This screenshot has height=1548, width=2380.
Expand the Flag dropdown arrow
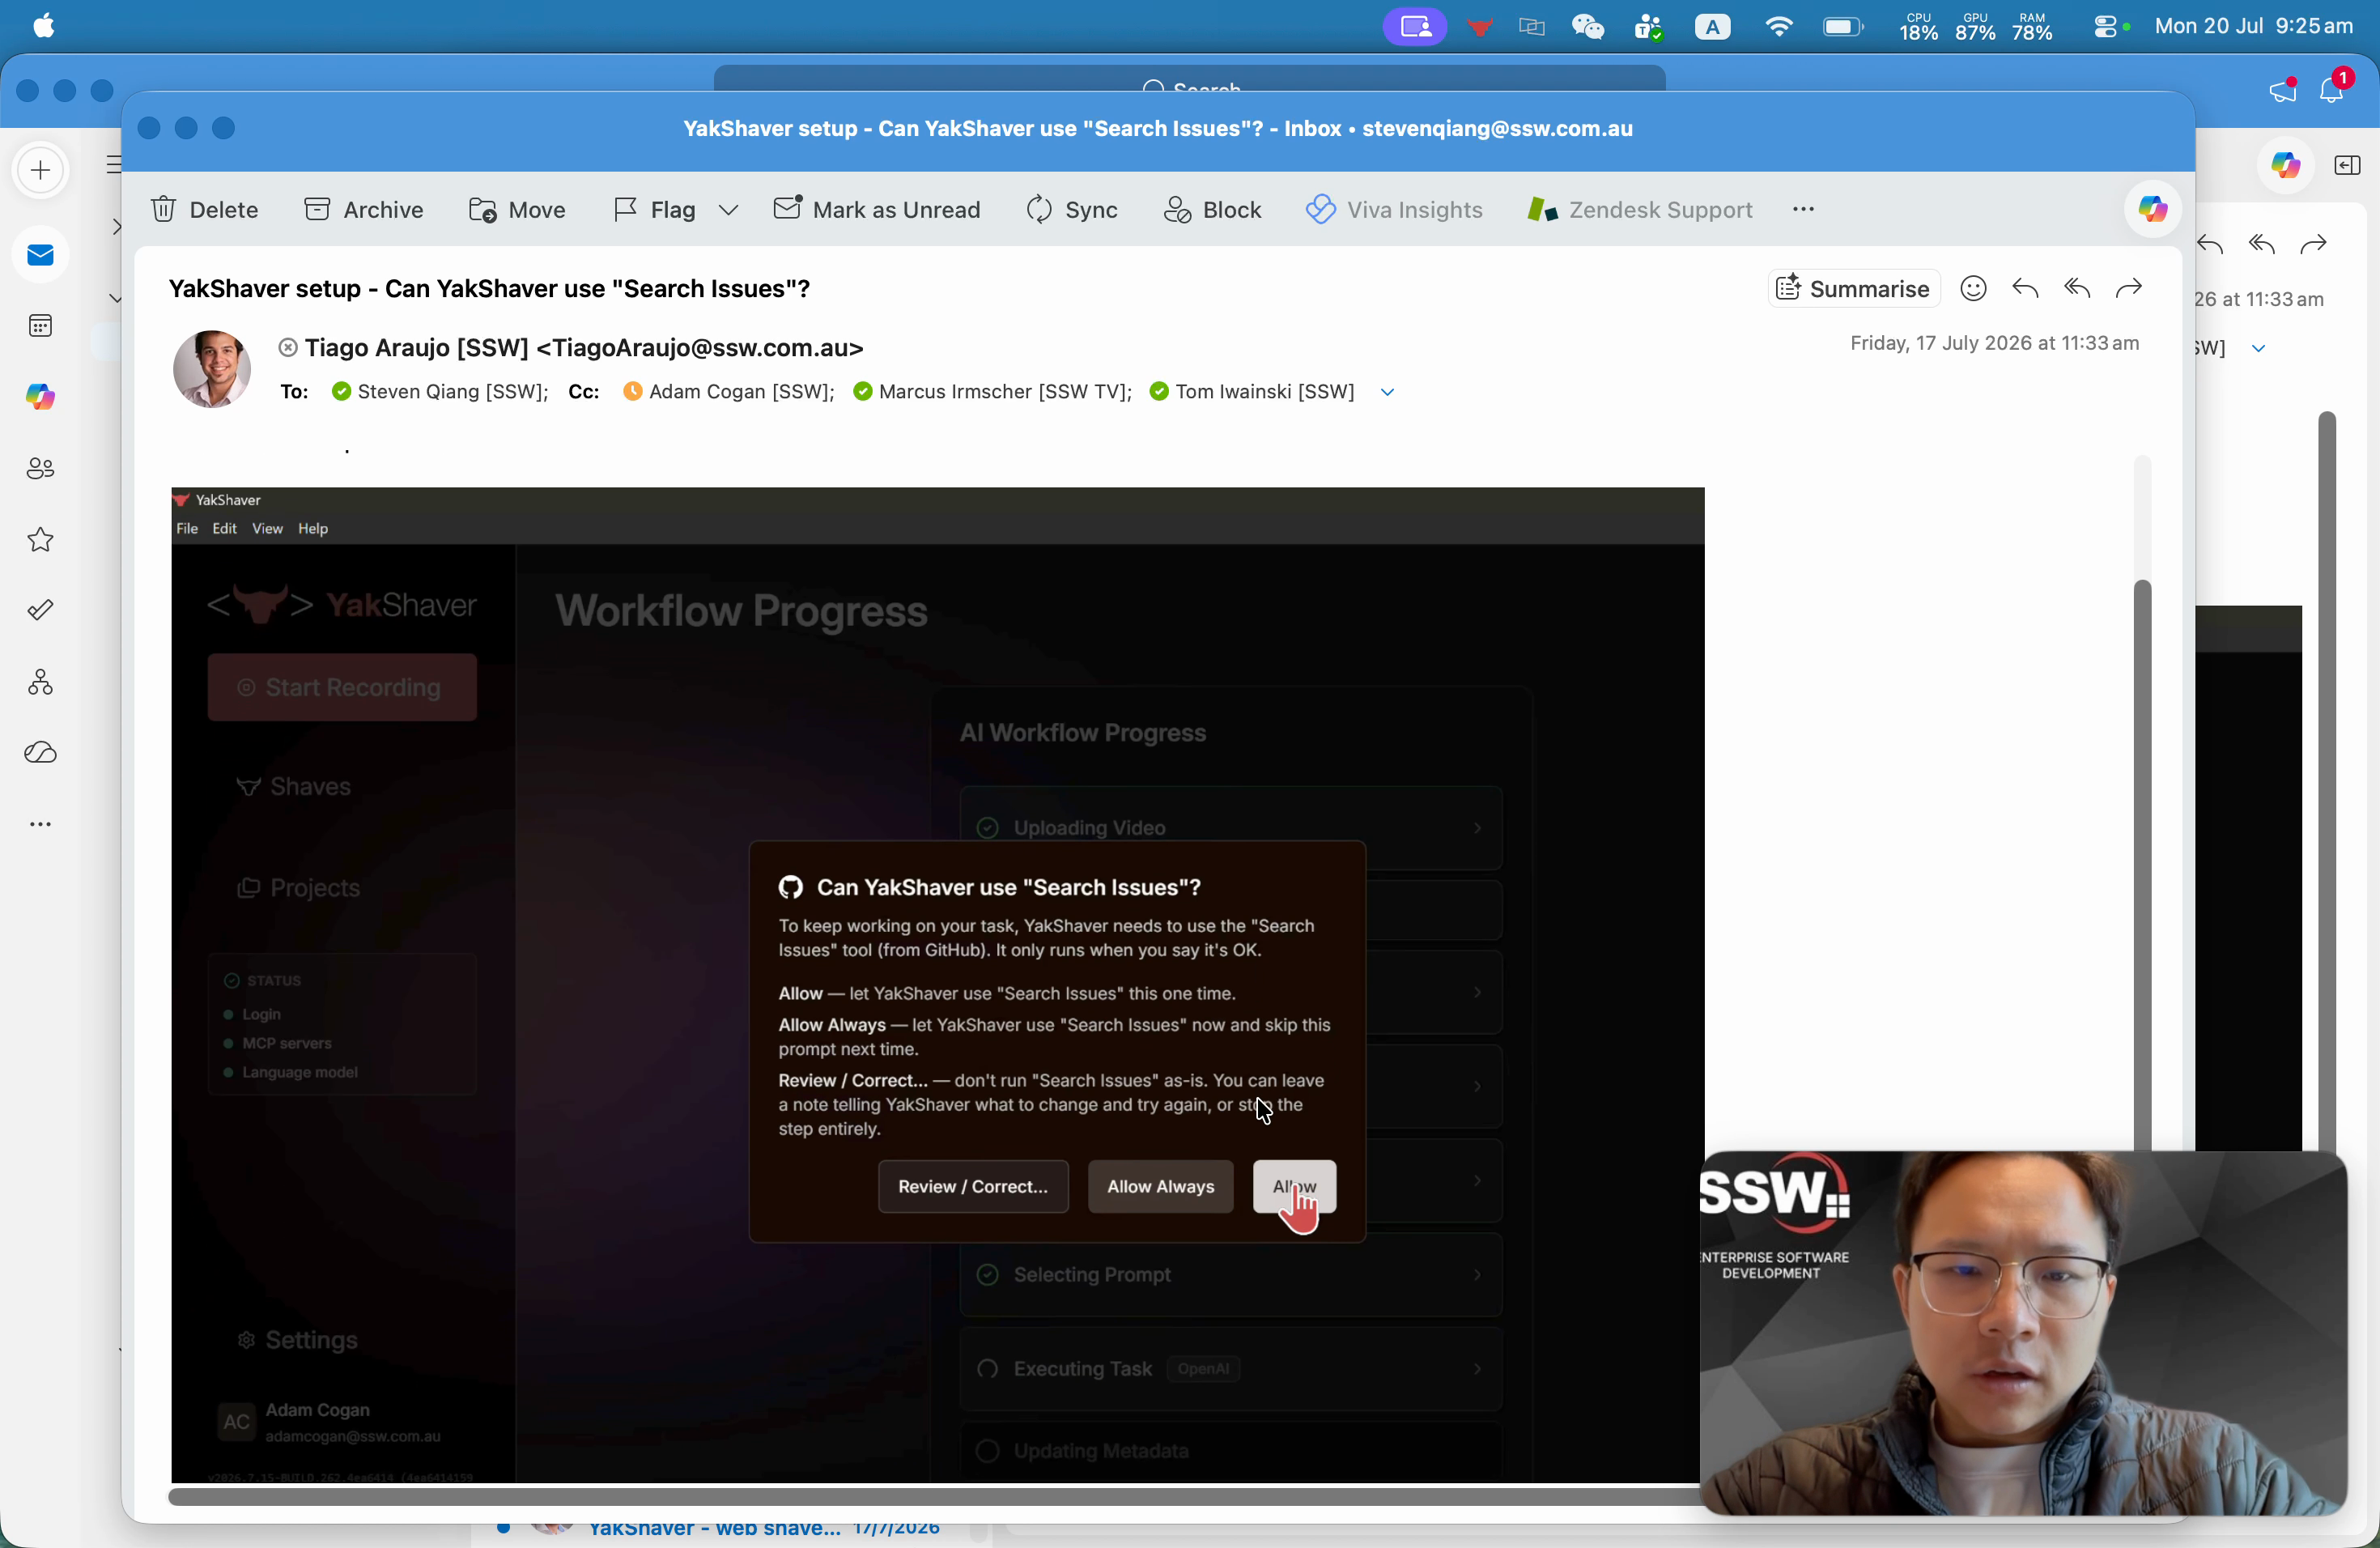(x=729, y=210)
